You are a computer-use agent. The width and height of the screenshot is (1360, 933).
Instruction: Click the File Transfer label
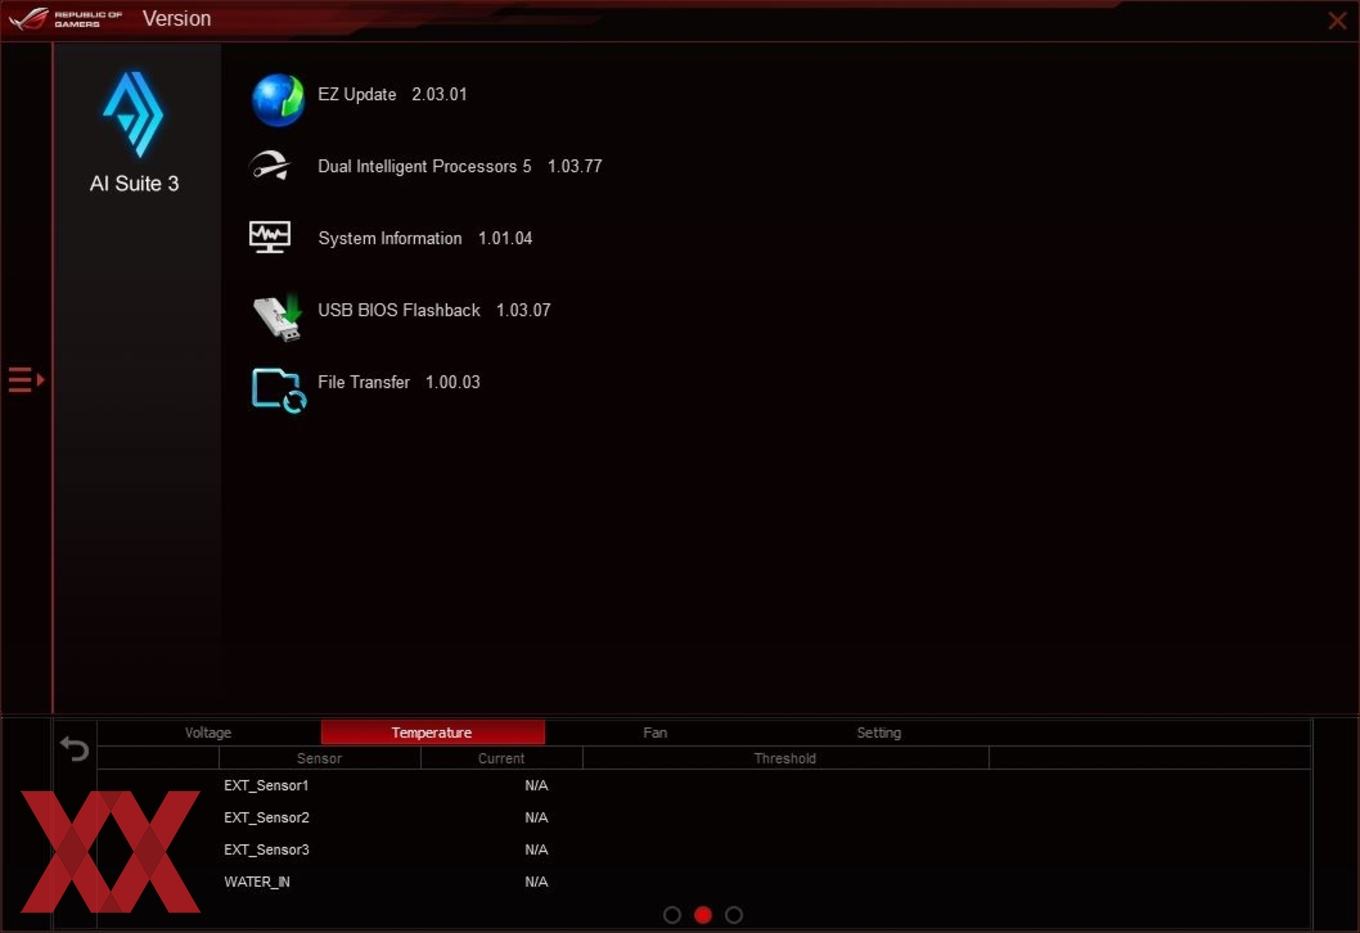(x=364, y=382)
